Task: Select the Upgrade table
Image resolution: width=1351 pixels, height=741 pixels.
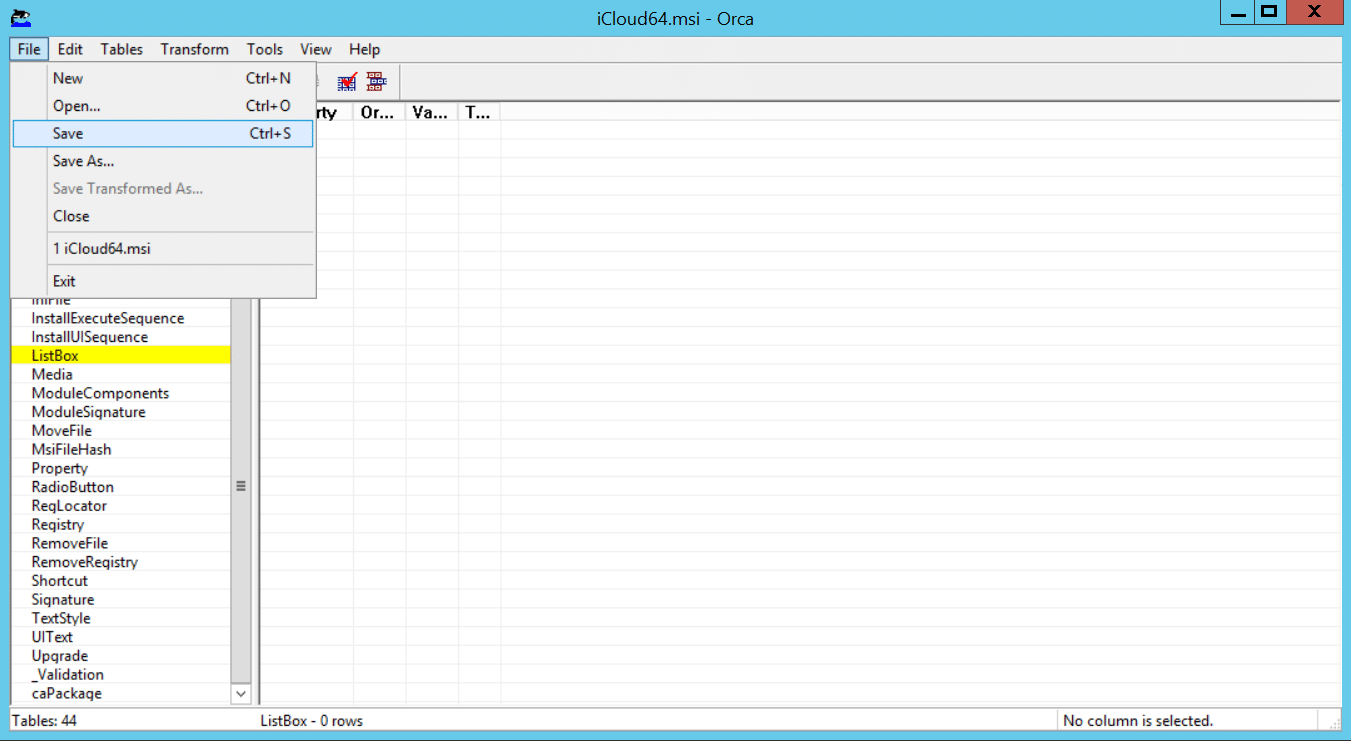Action: point(120,656)
